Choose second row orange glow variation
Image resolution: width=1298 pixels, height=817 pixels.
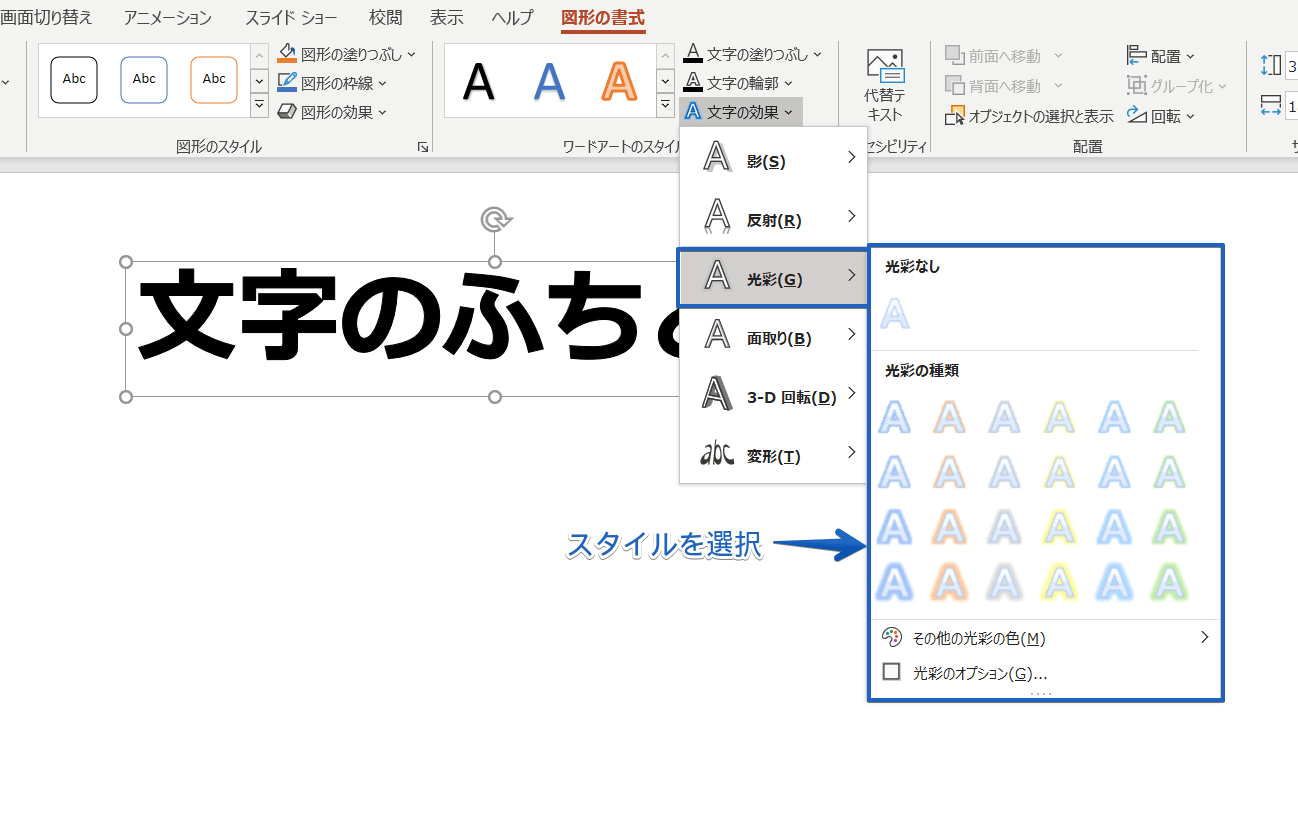coord(950,472)
